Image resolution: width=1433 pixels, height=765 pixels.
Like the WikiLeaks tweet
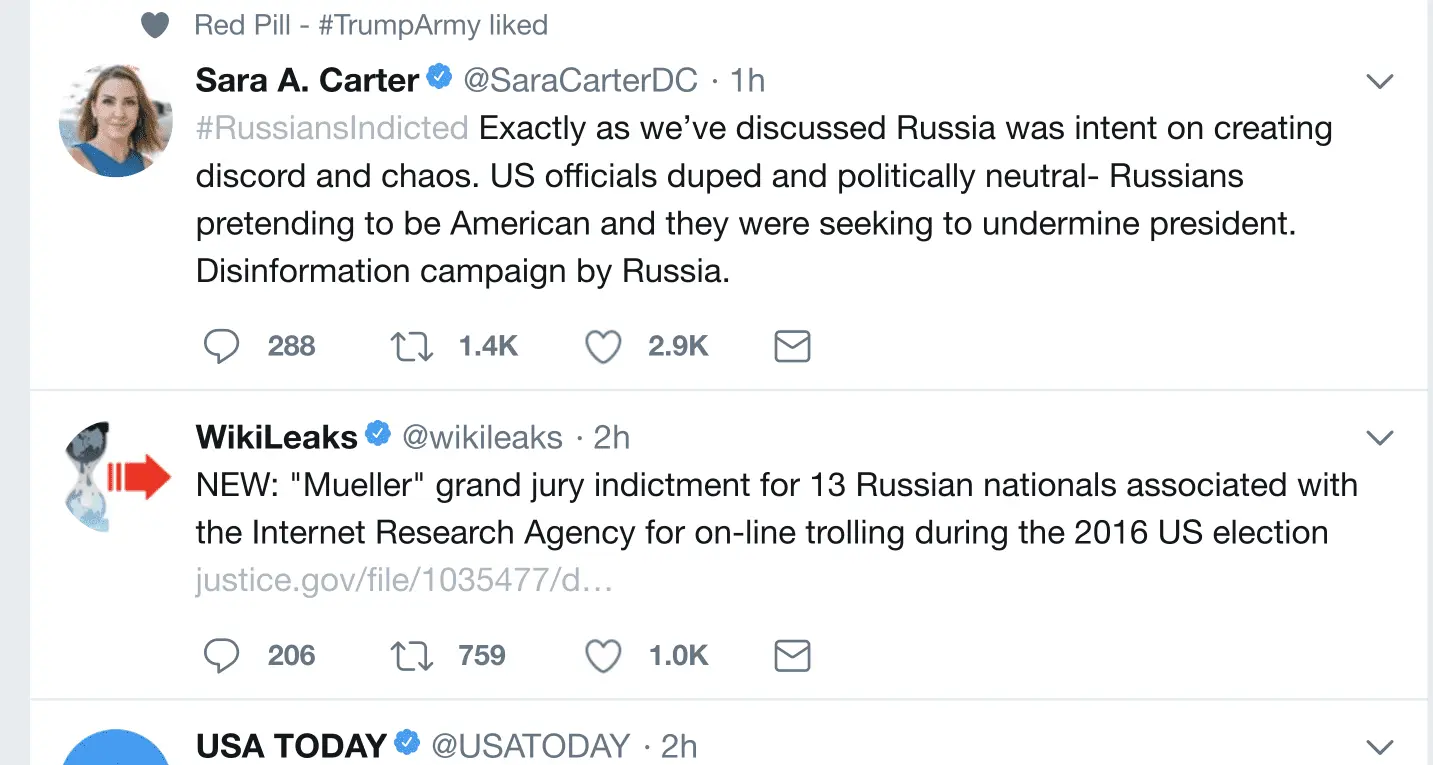tap(603, 656)
